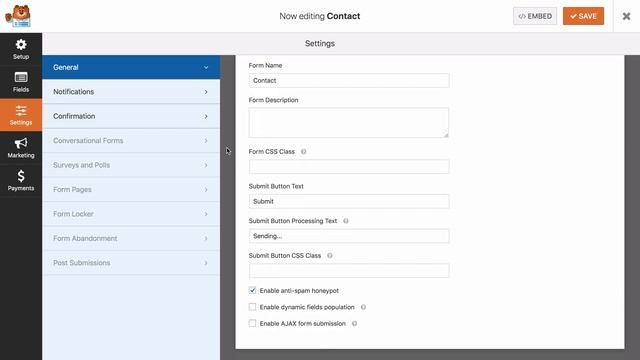
Task: Focus the Form CSS Class field
Action: (x=349, y=167)
